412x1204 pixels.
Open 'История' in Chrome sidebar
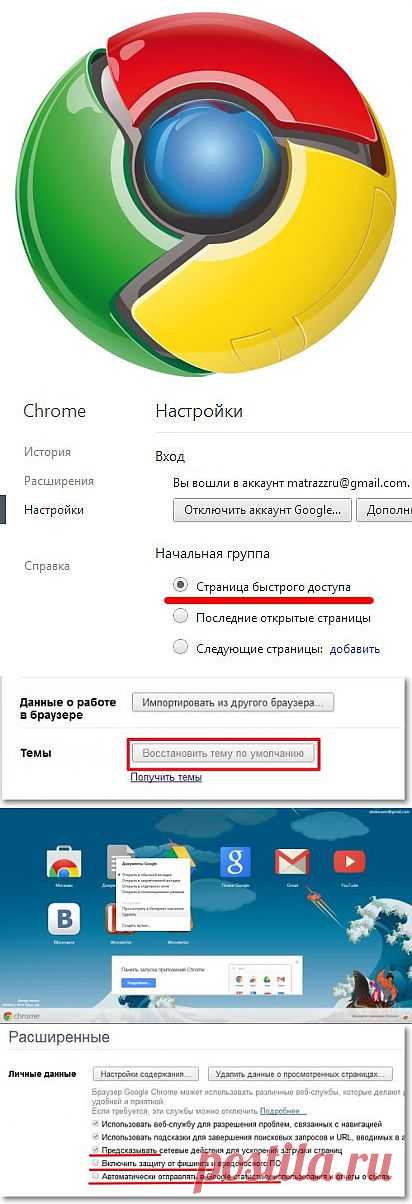tap(47, 452)
